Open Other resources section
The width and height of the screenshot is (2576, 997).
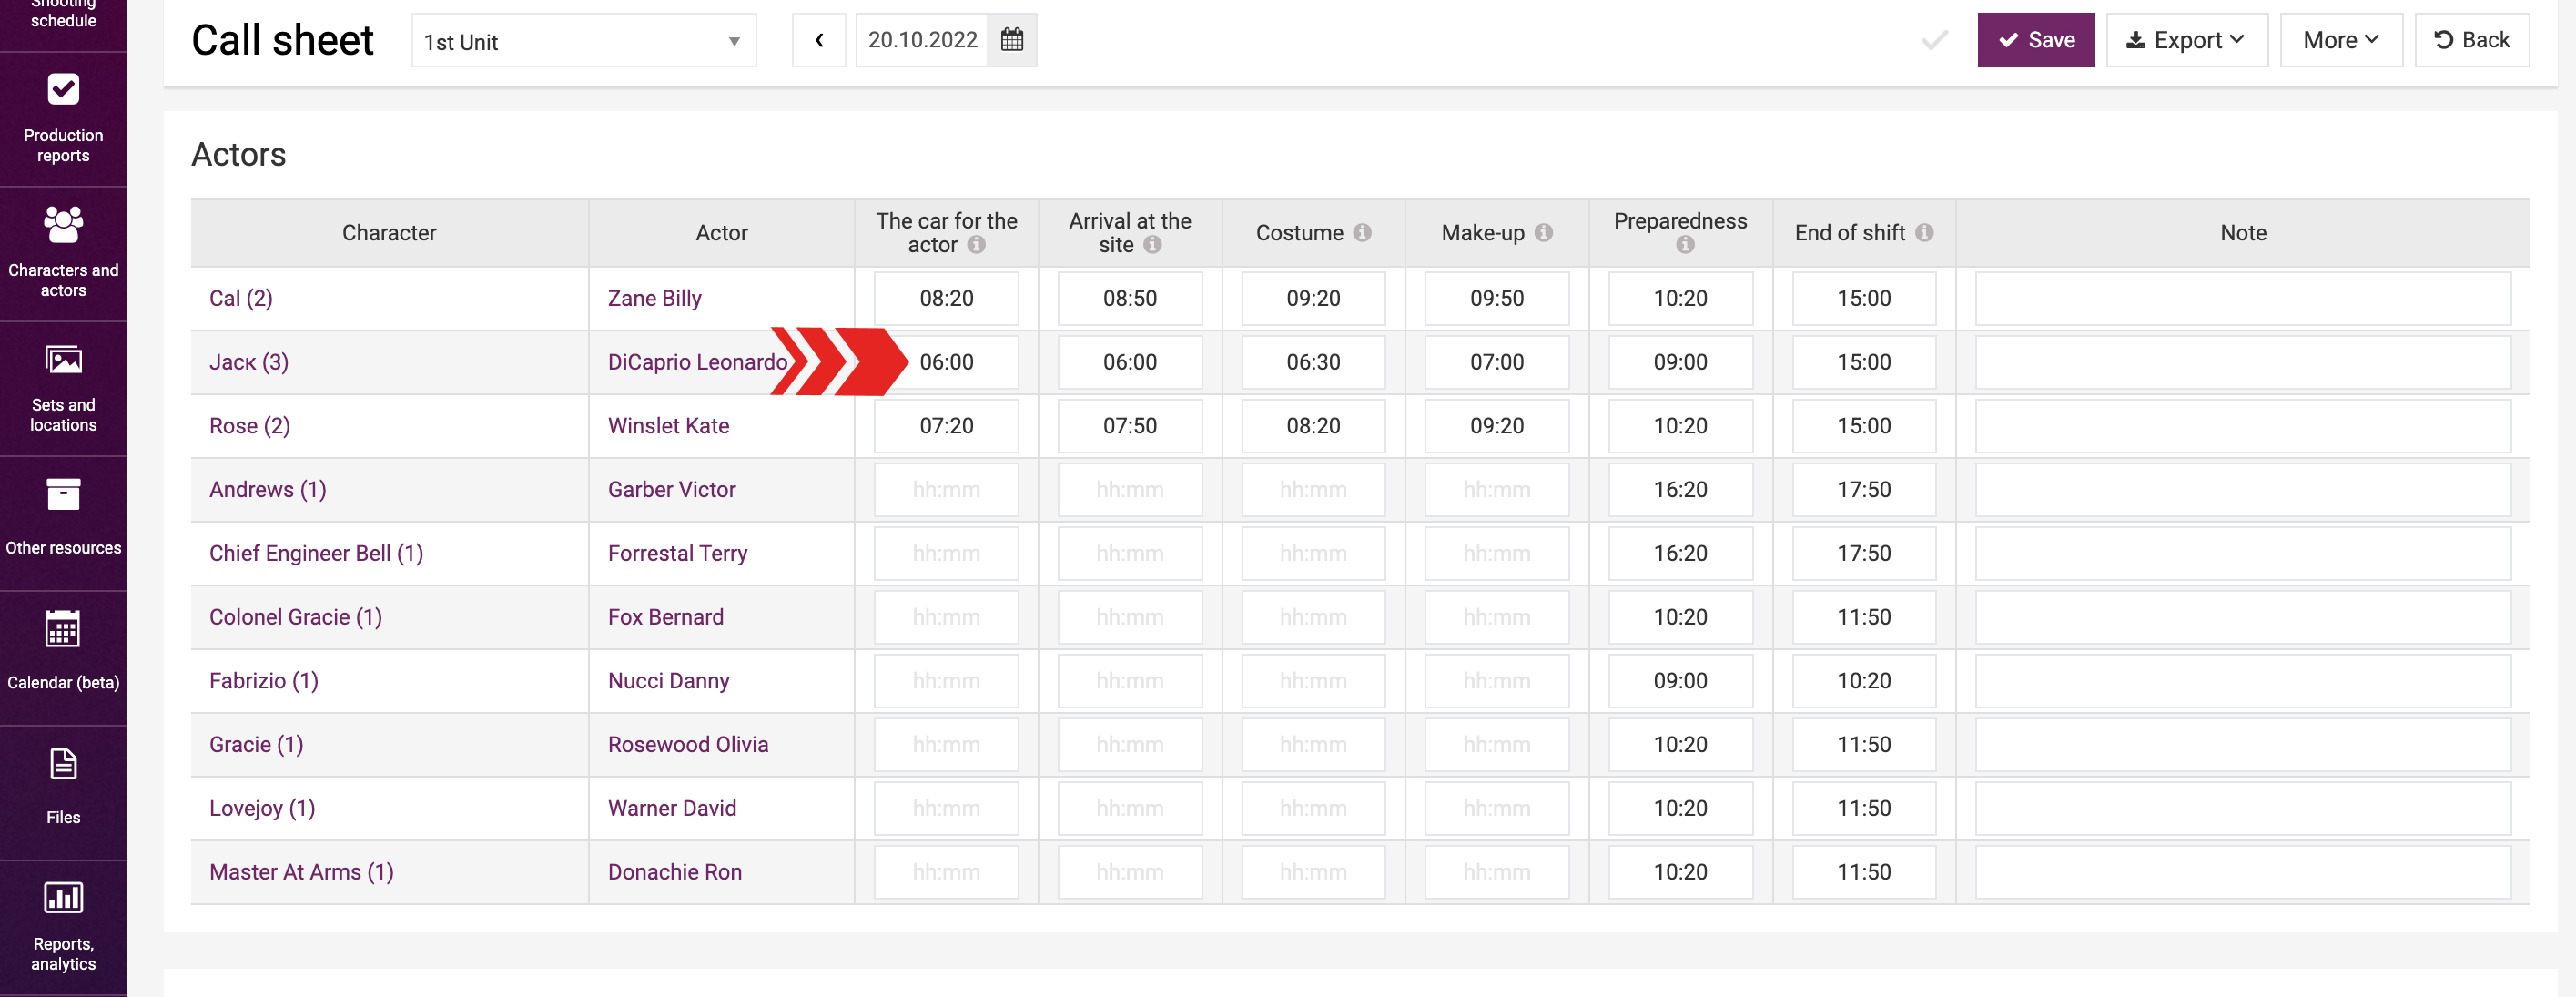coord(63,523)
